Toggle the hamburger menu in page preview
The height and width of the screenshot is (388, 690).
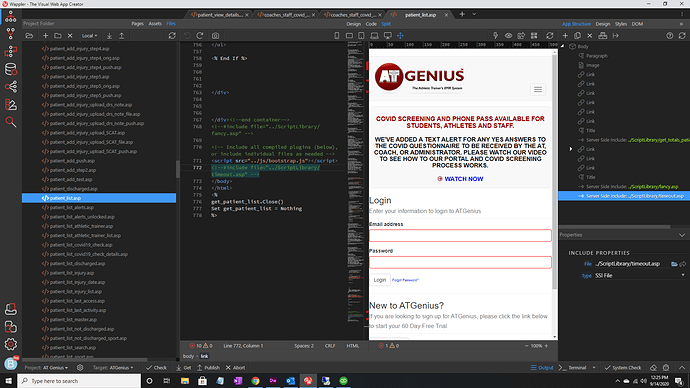538,89
